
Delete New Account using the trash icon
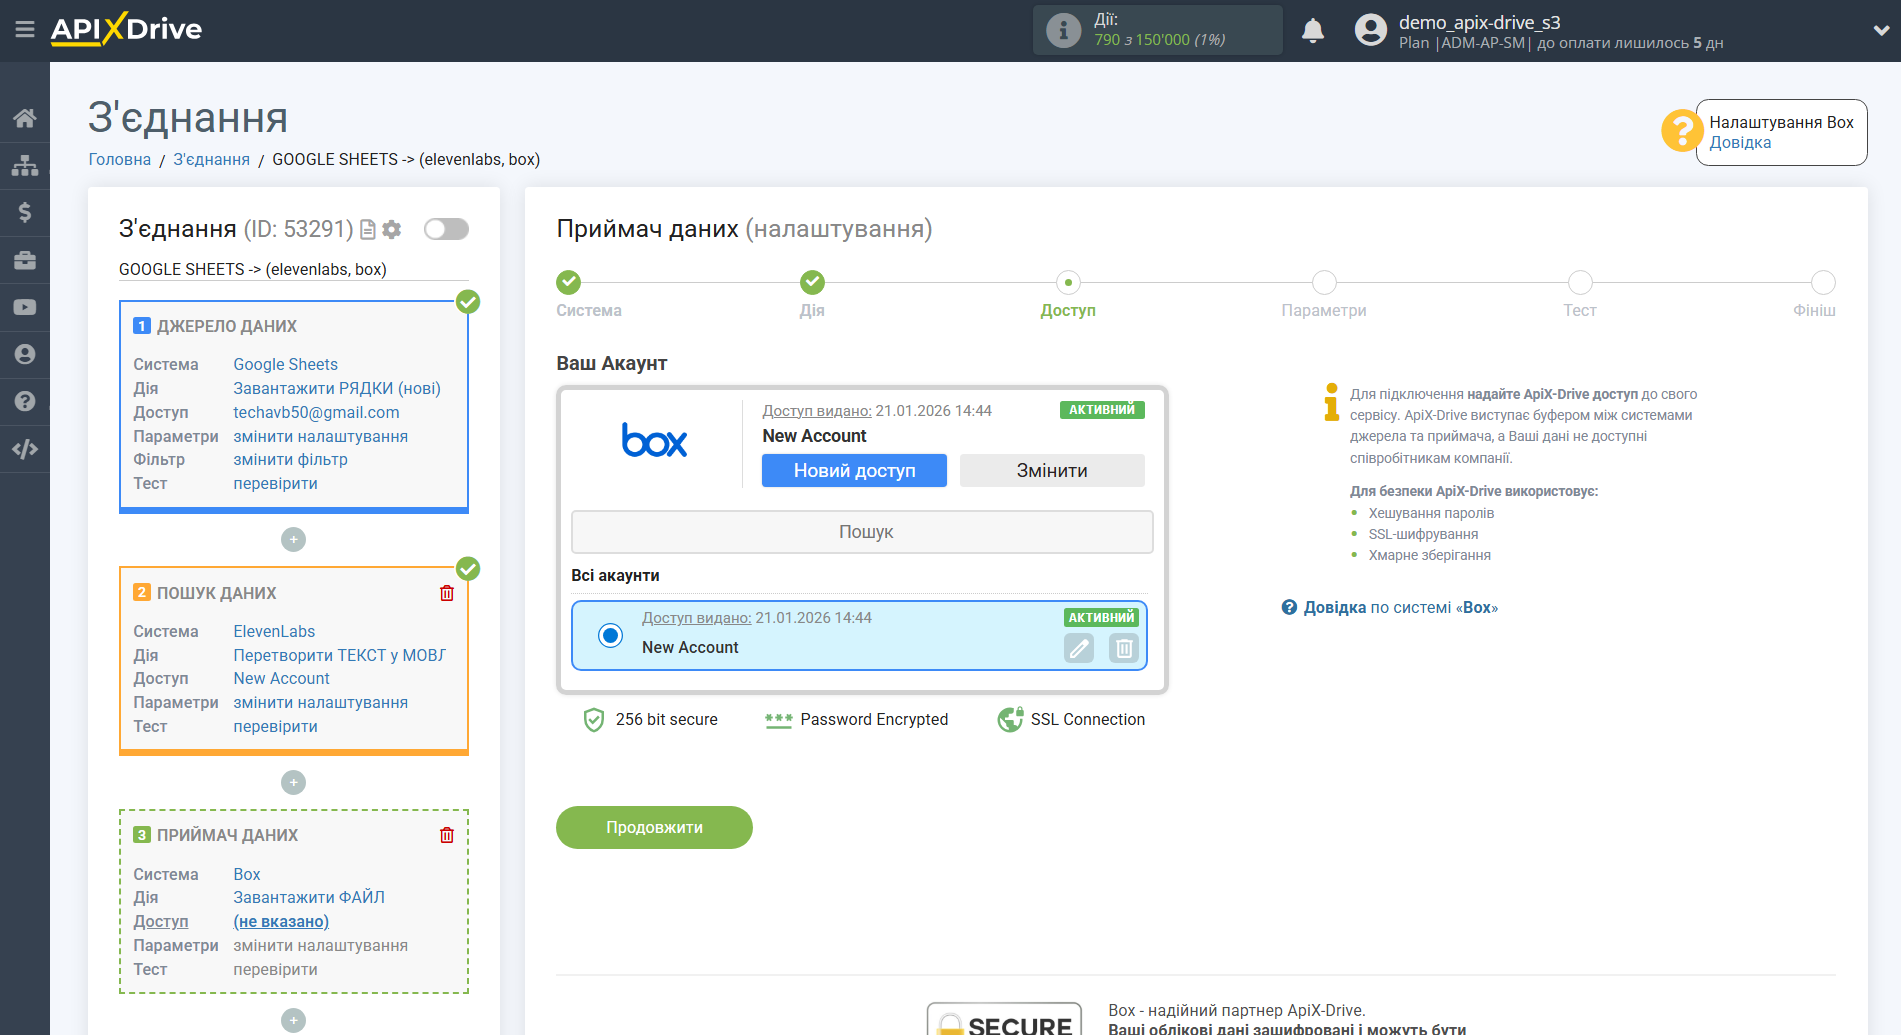click(1124, 648)
